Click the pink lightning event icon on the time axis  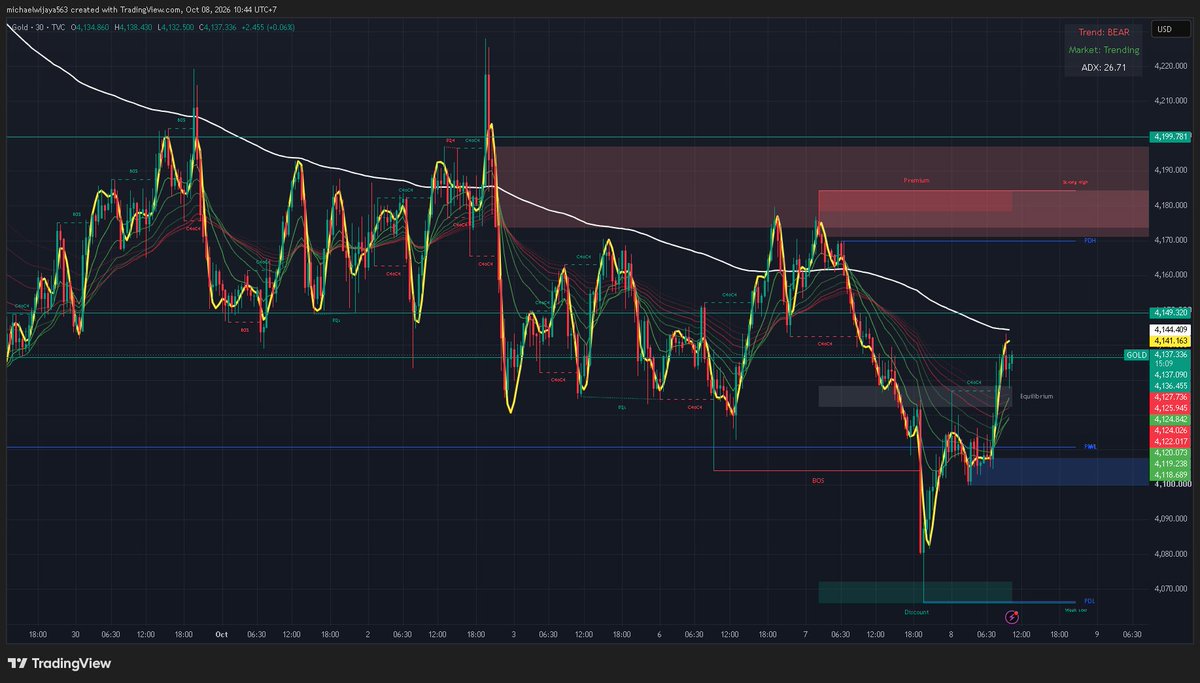[x=1012, y=617]
